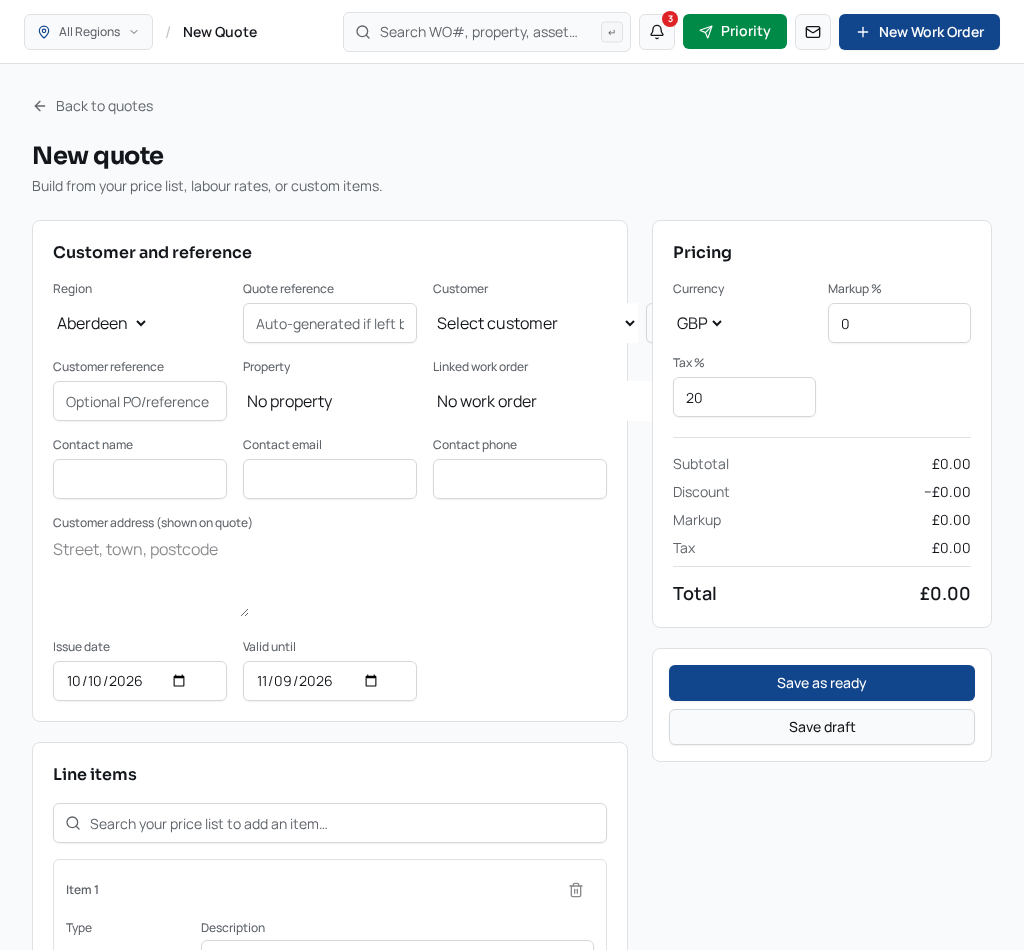Click the enter key icon in search box
This screenshot has width=1024, height=950.
pyautogui.click(x=611, y=32)
